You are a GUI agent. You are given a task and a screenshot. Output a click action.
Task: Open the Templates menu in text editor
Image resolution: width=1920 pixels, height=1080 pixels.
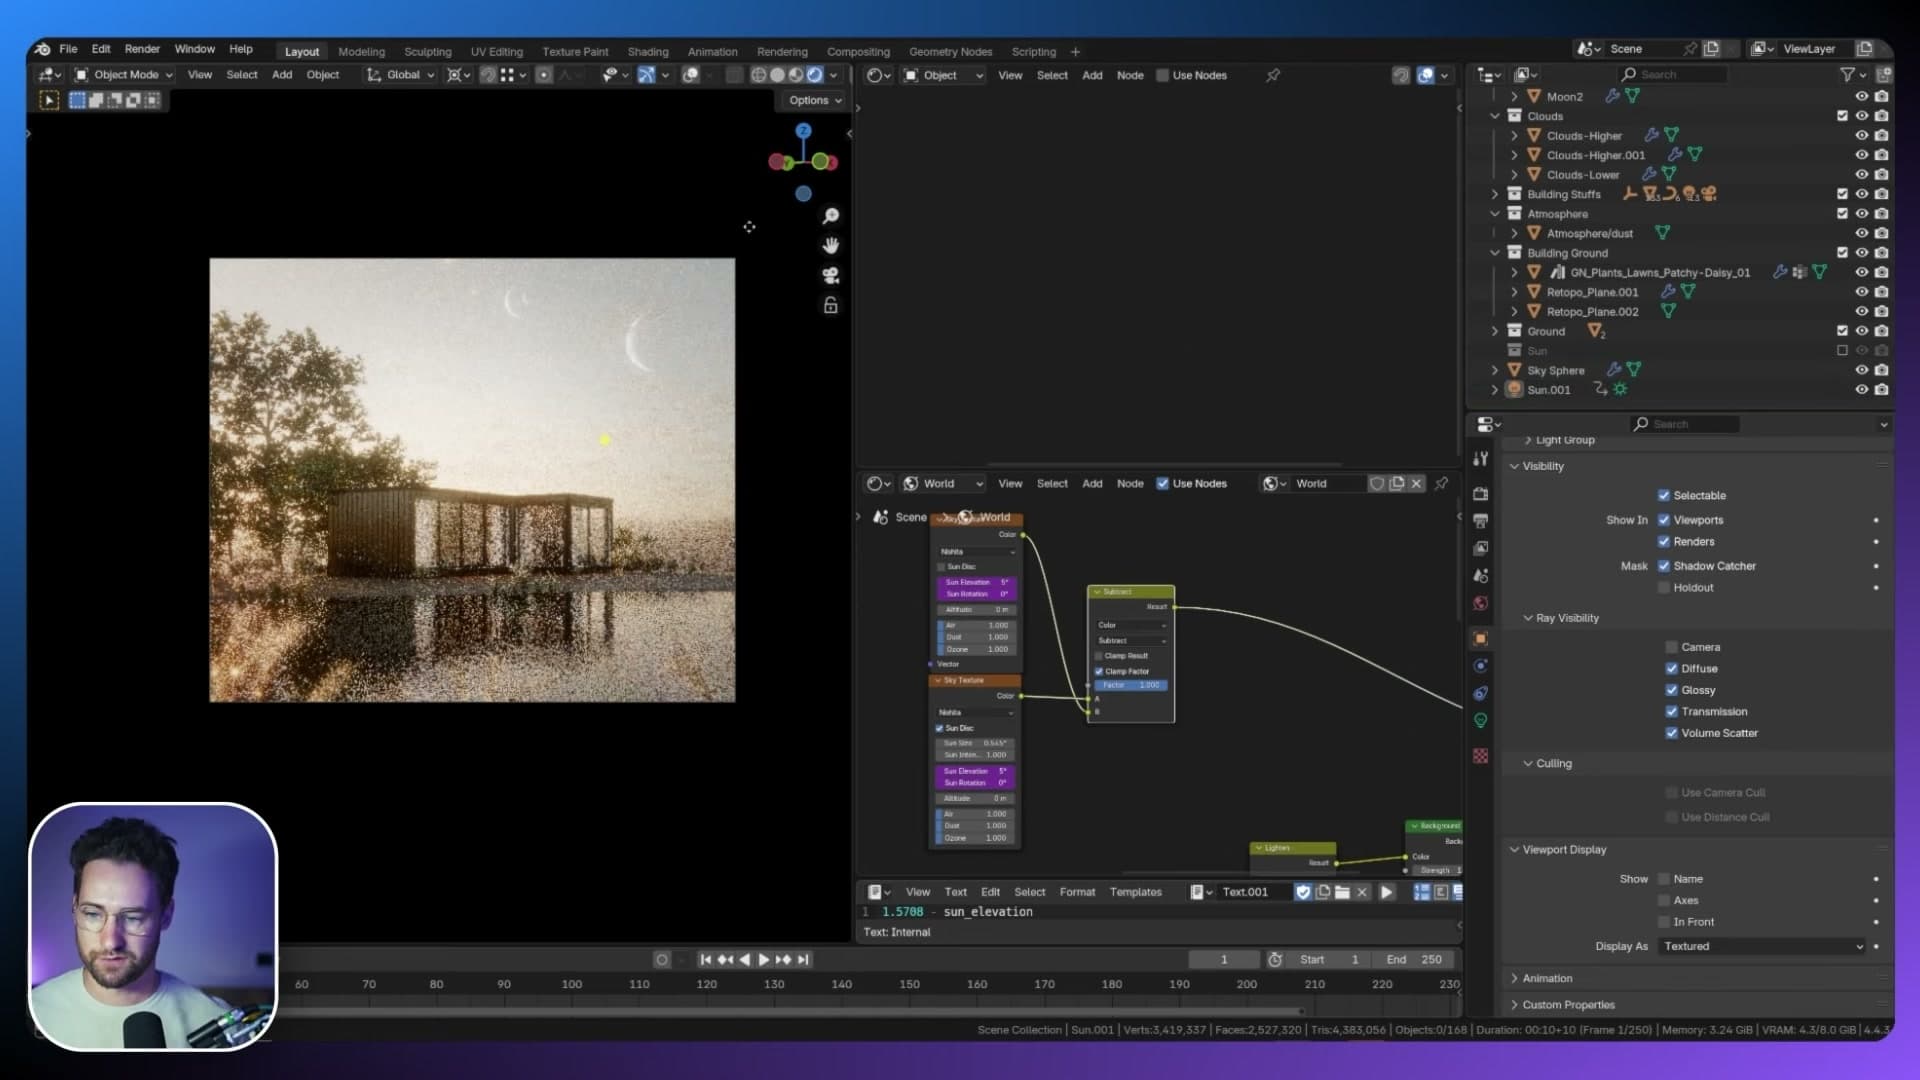[x=1135, y=892]
